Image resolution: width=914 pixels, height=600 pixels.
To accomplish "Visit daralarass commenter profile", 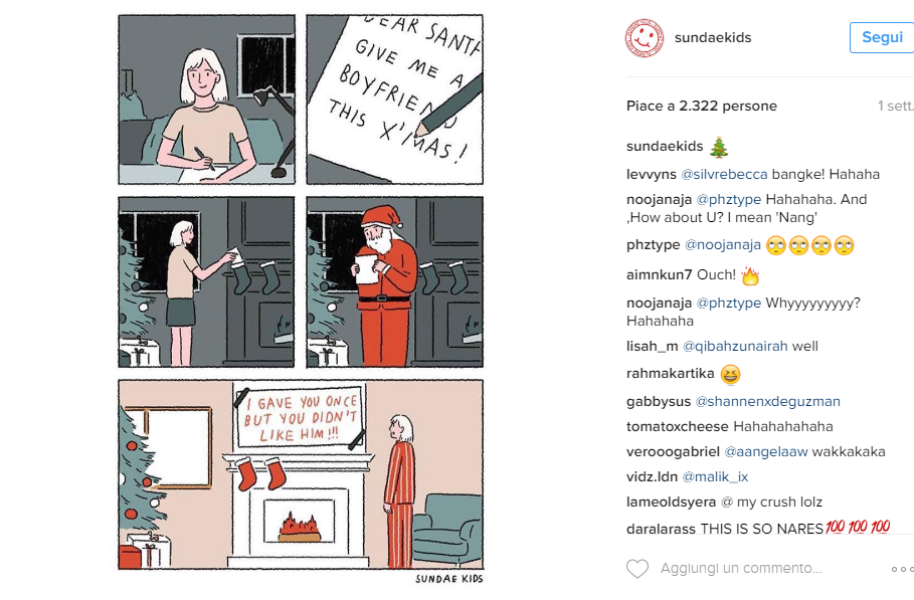I will pyautogui.click(x=661, y=529).
